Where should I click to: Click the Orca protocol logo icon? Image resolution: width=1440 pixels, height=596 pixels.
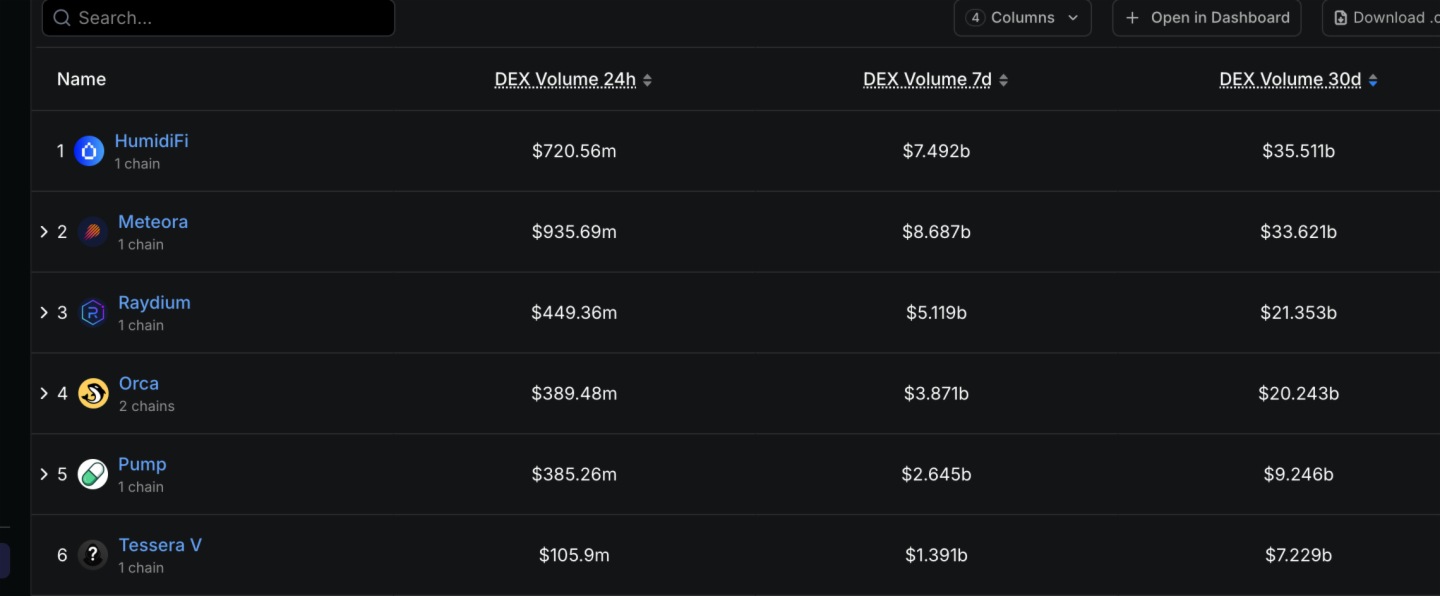pos(92,394)
